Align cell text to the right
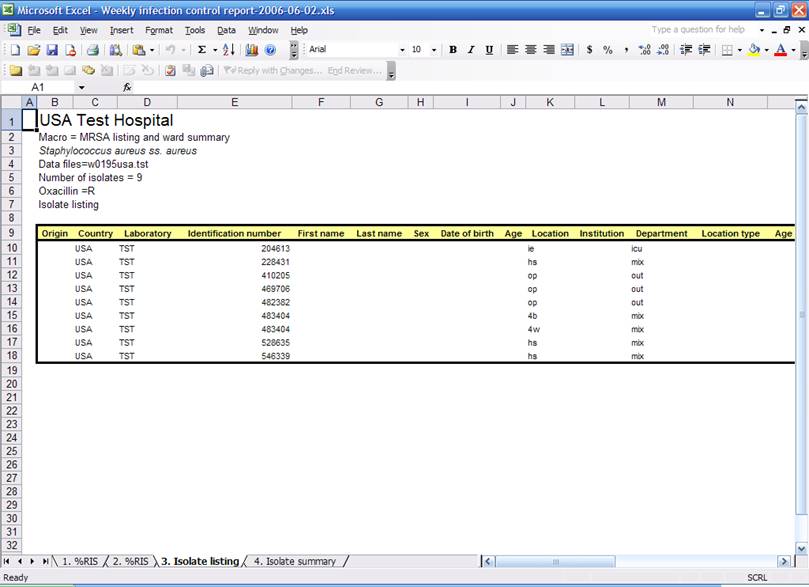Image resolution: width=809 pixels, height=587 pixels. [549, 50]
